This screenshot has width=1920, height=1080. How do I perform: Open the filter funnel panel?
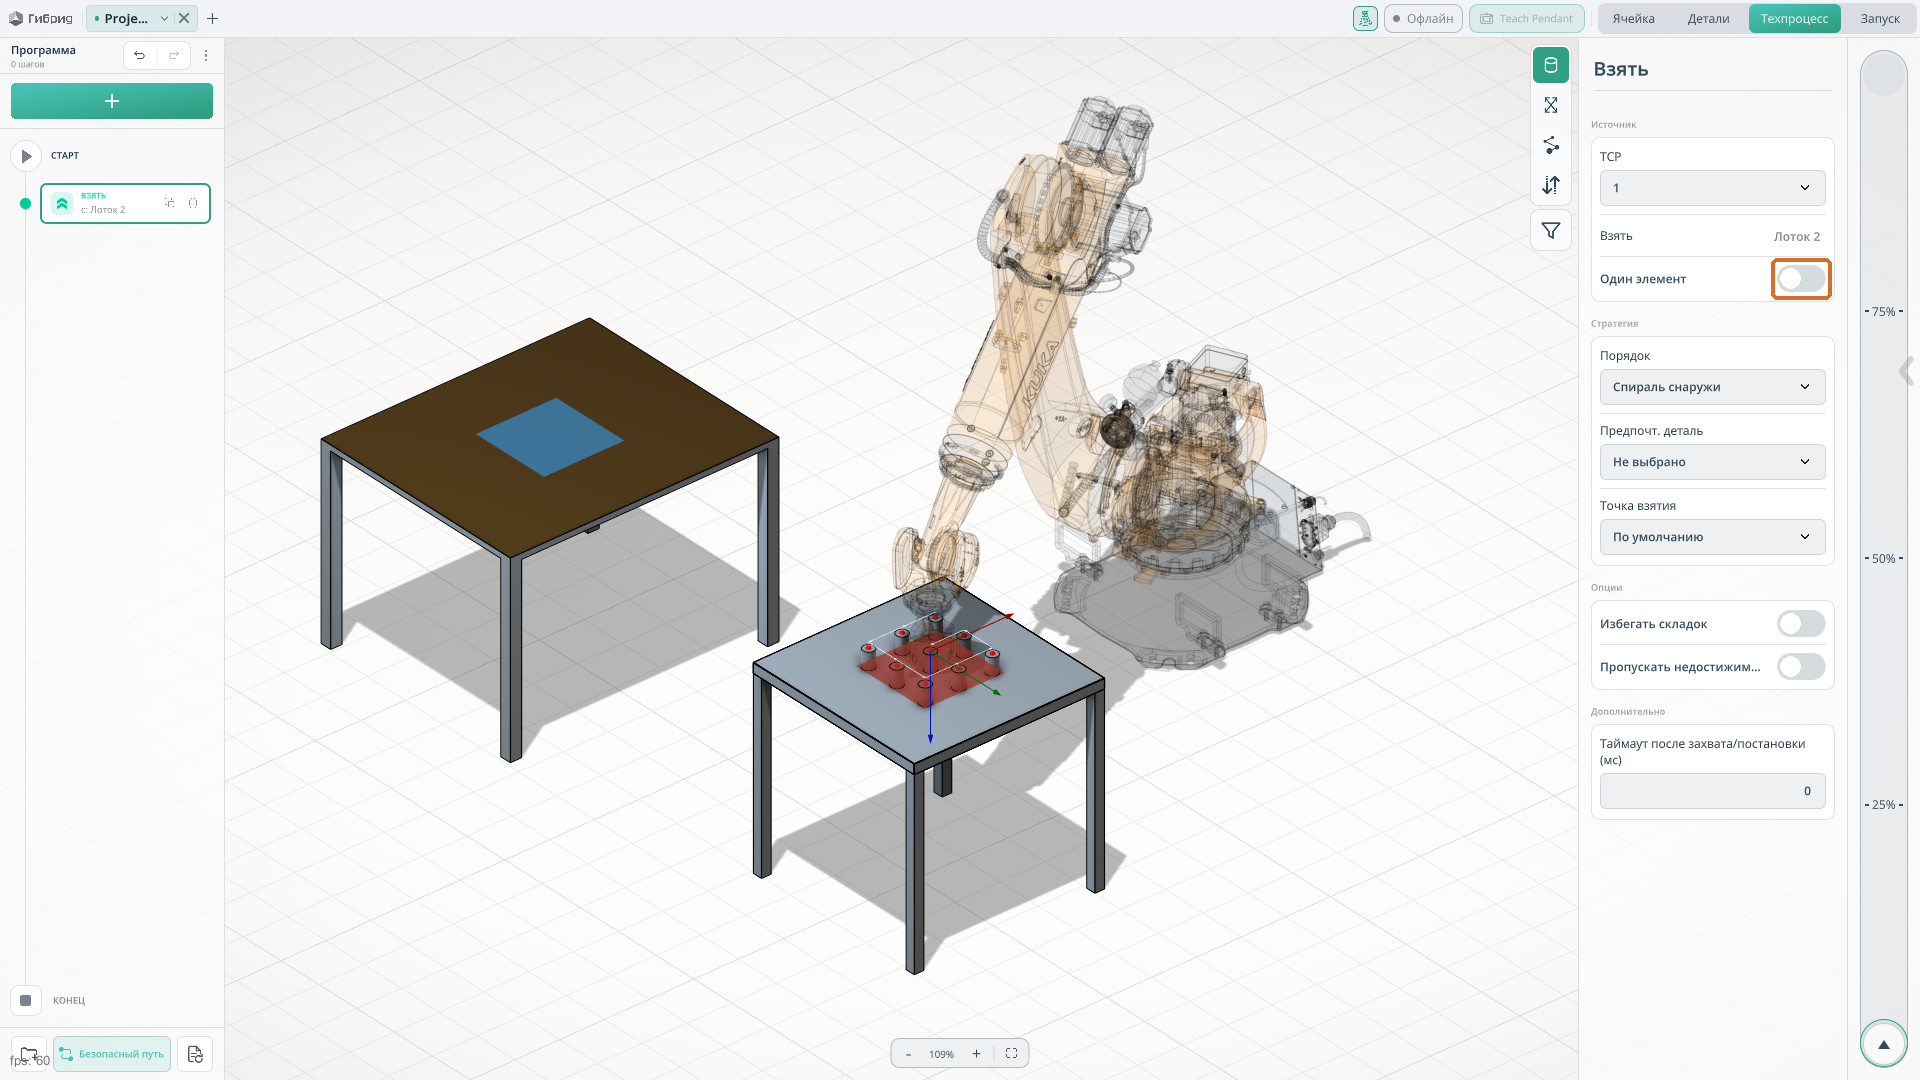1551,231
